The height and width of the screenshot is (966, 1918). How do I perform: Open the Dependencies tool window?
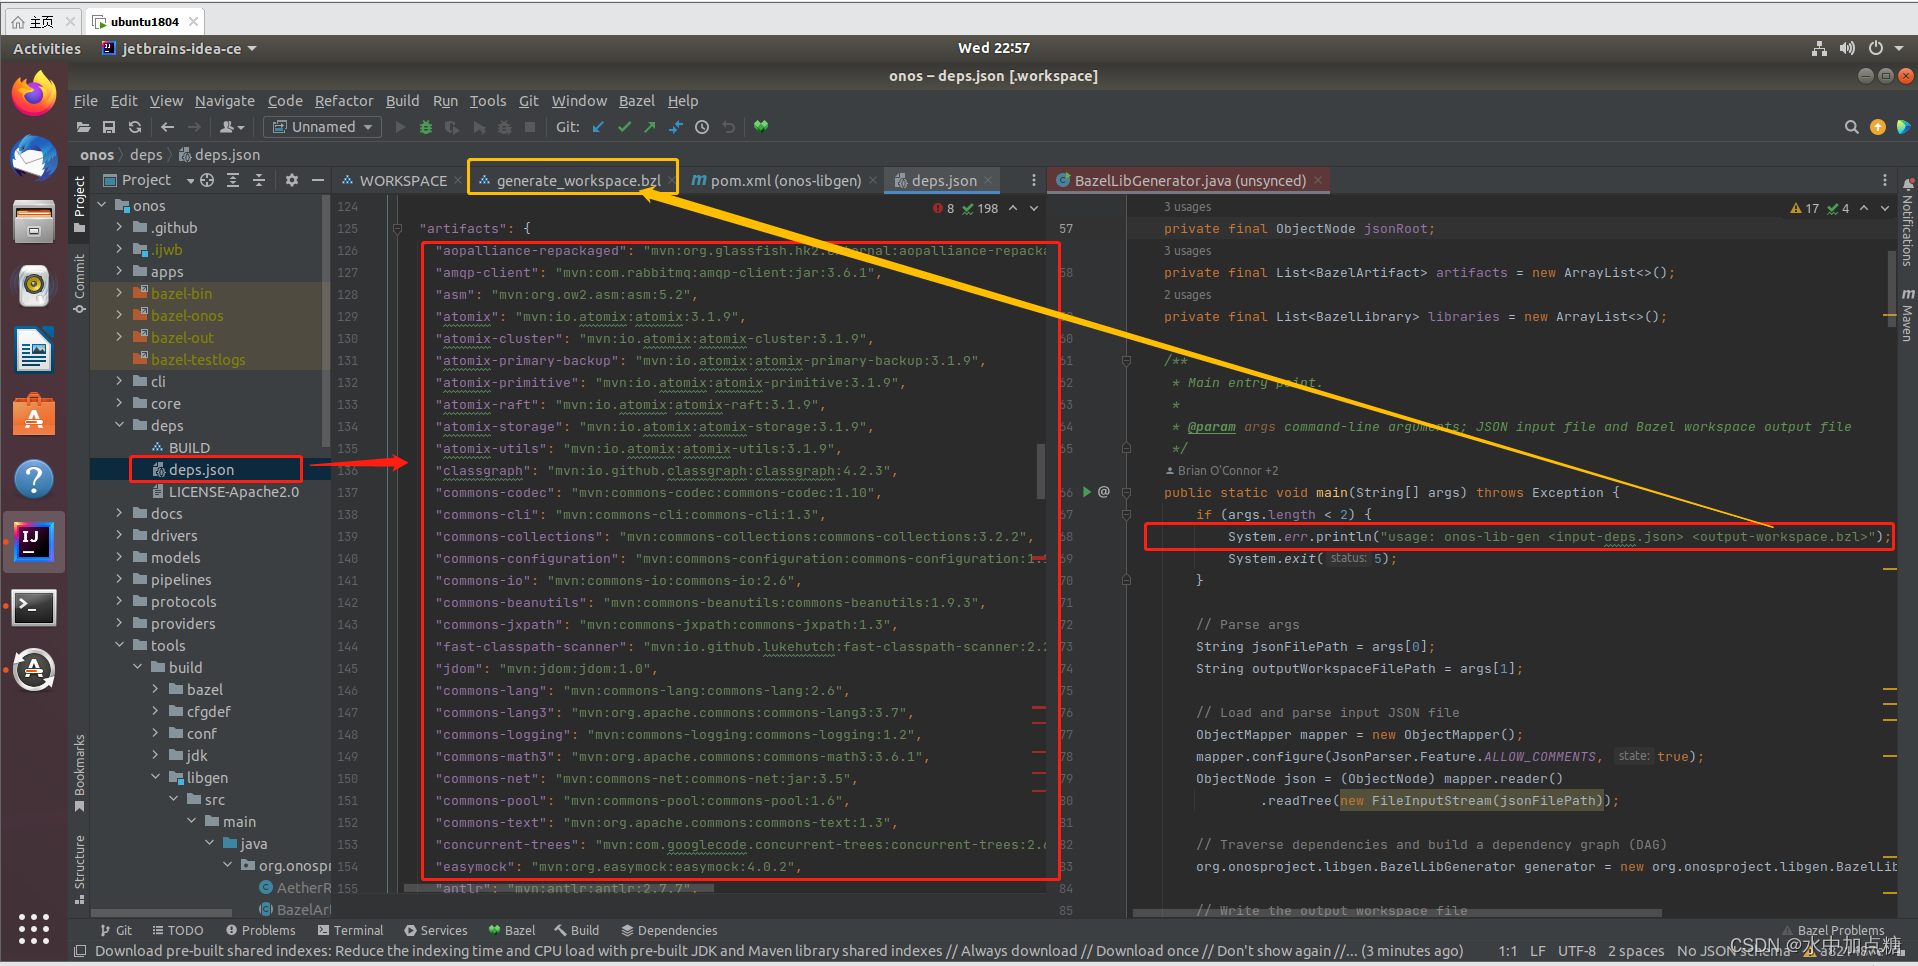coord(668,930)
